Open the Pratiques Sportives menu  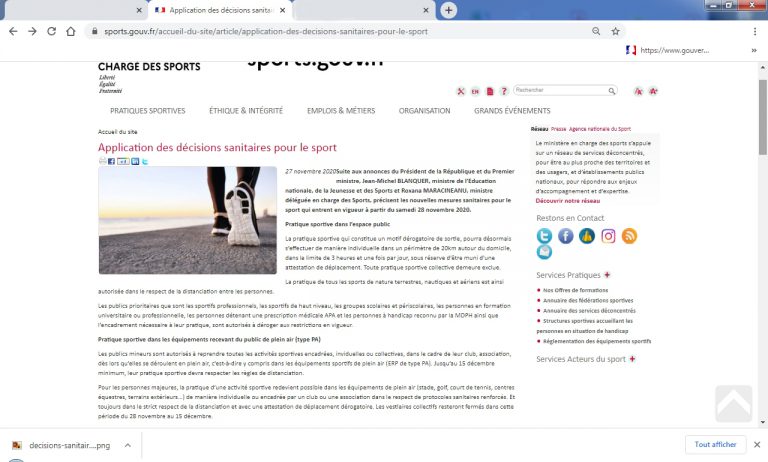pyautogui.click(x=147, y=111)
